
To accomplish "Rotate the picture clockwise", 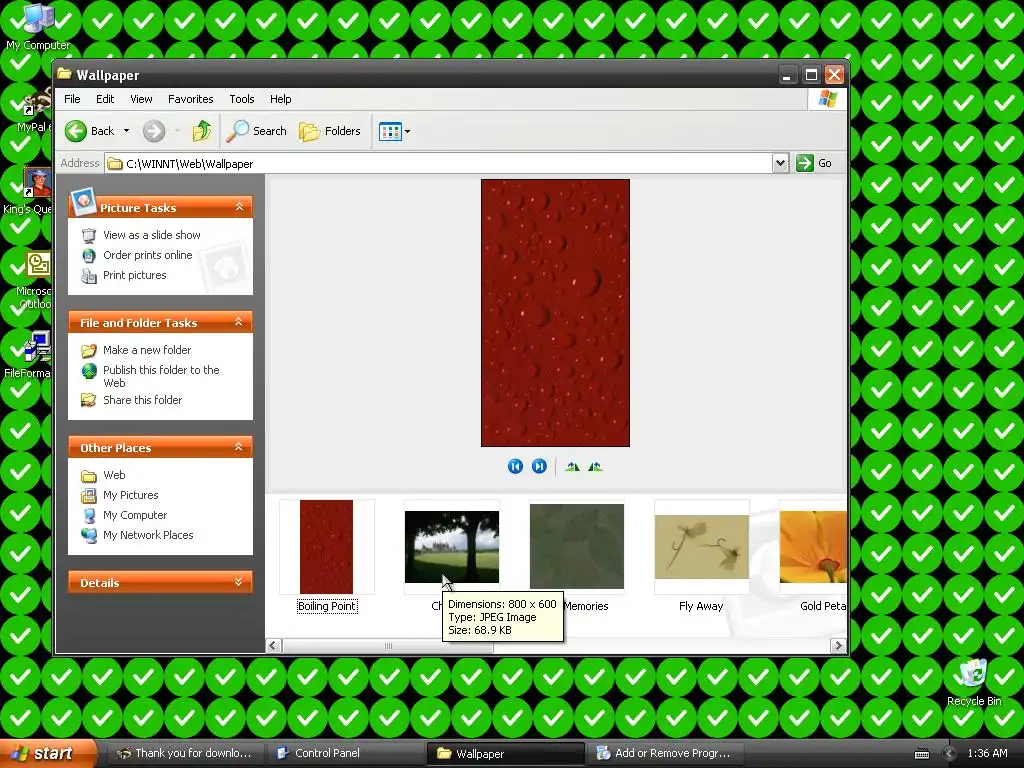I will (572, 466).
